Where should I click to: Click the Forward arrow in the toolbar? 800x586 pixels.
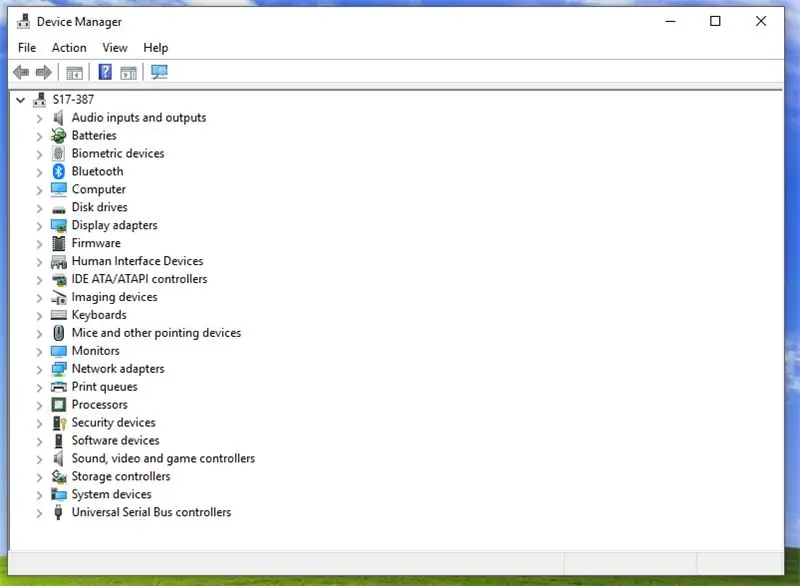pyautogui.click(x=43, y=72)
